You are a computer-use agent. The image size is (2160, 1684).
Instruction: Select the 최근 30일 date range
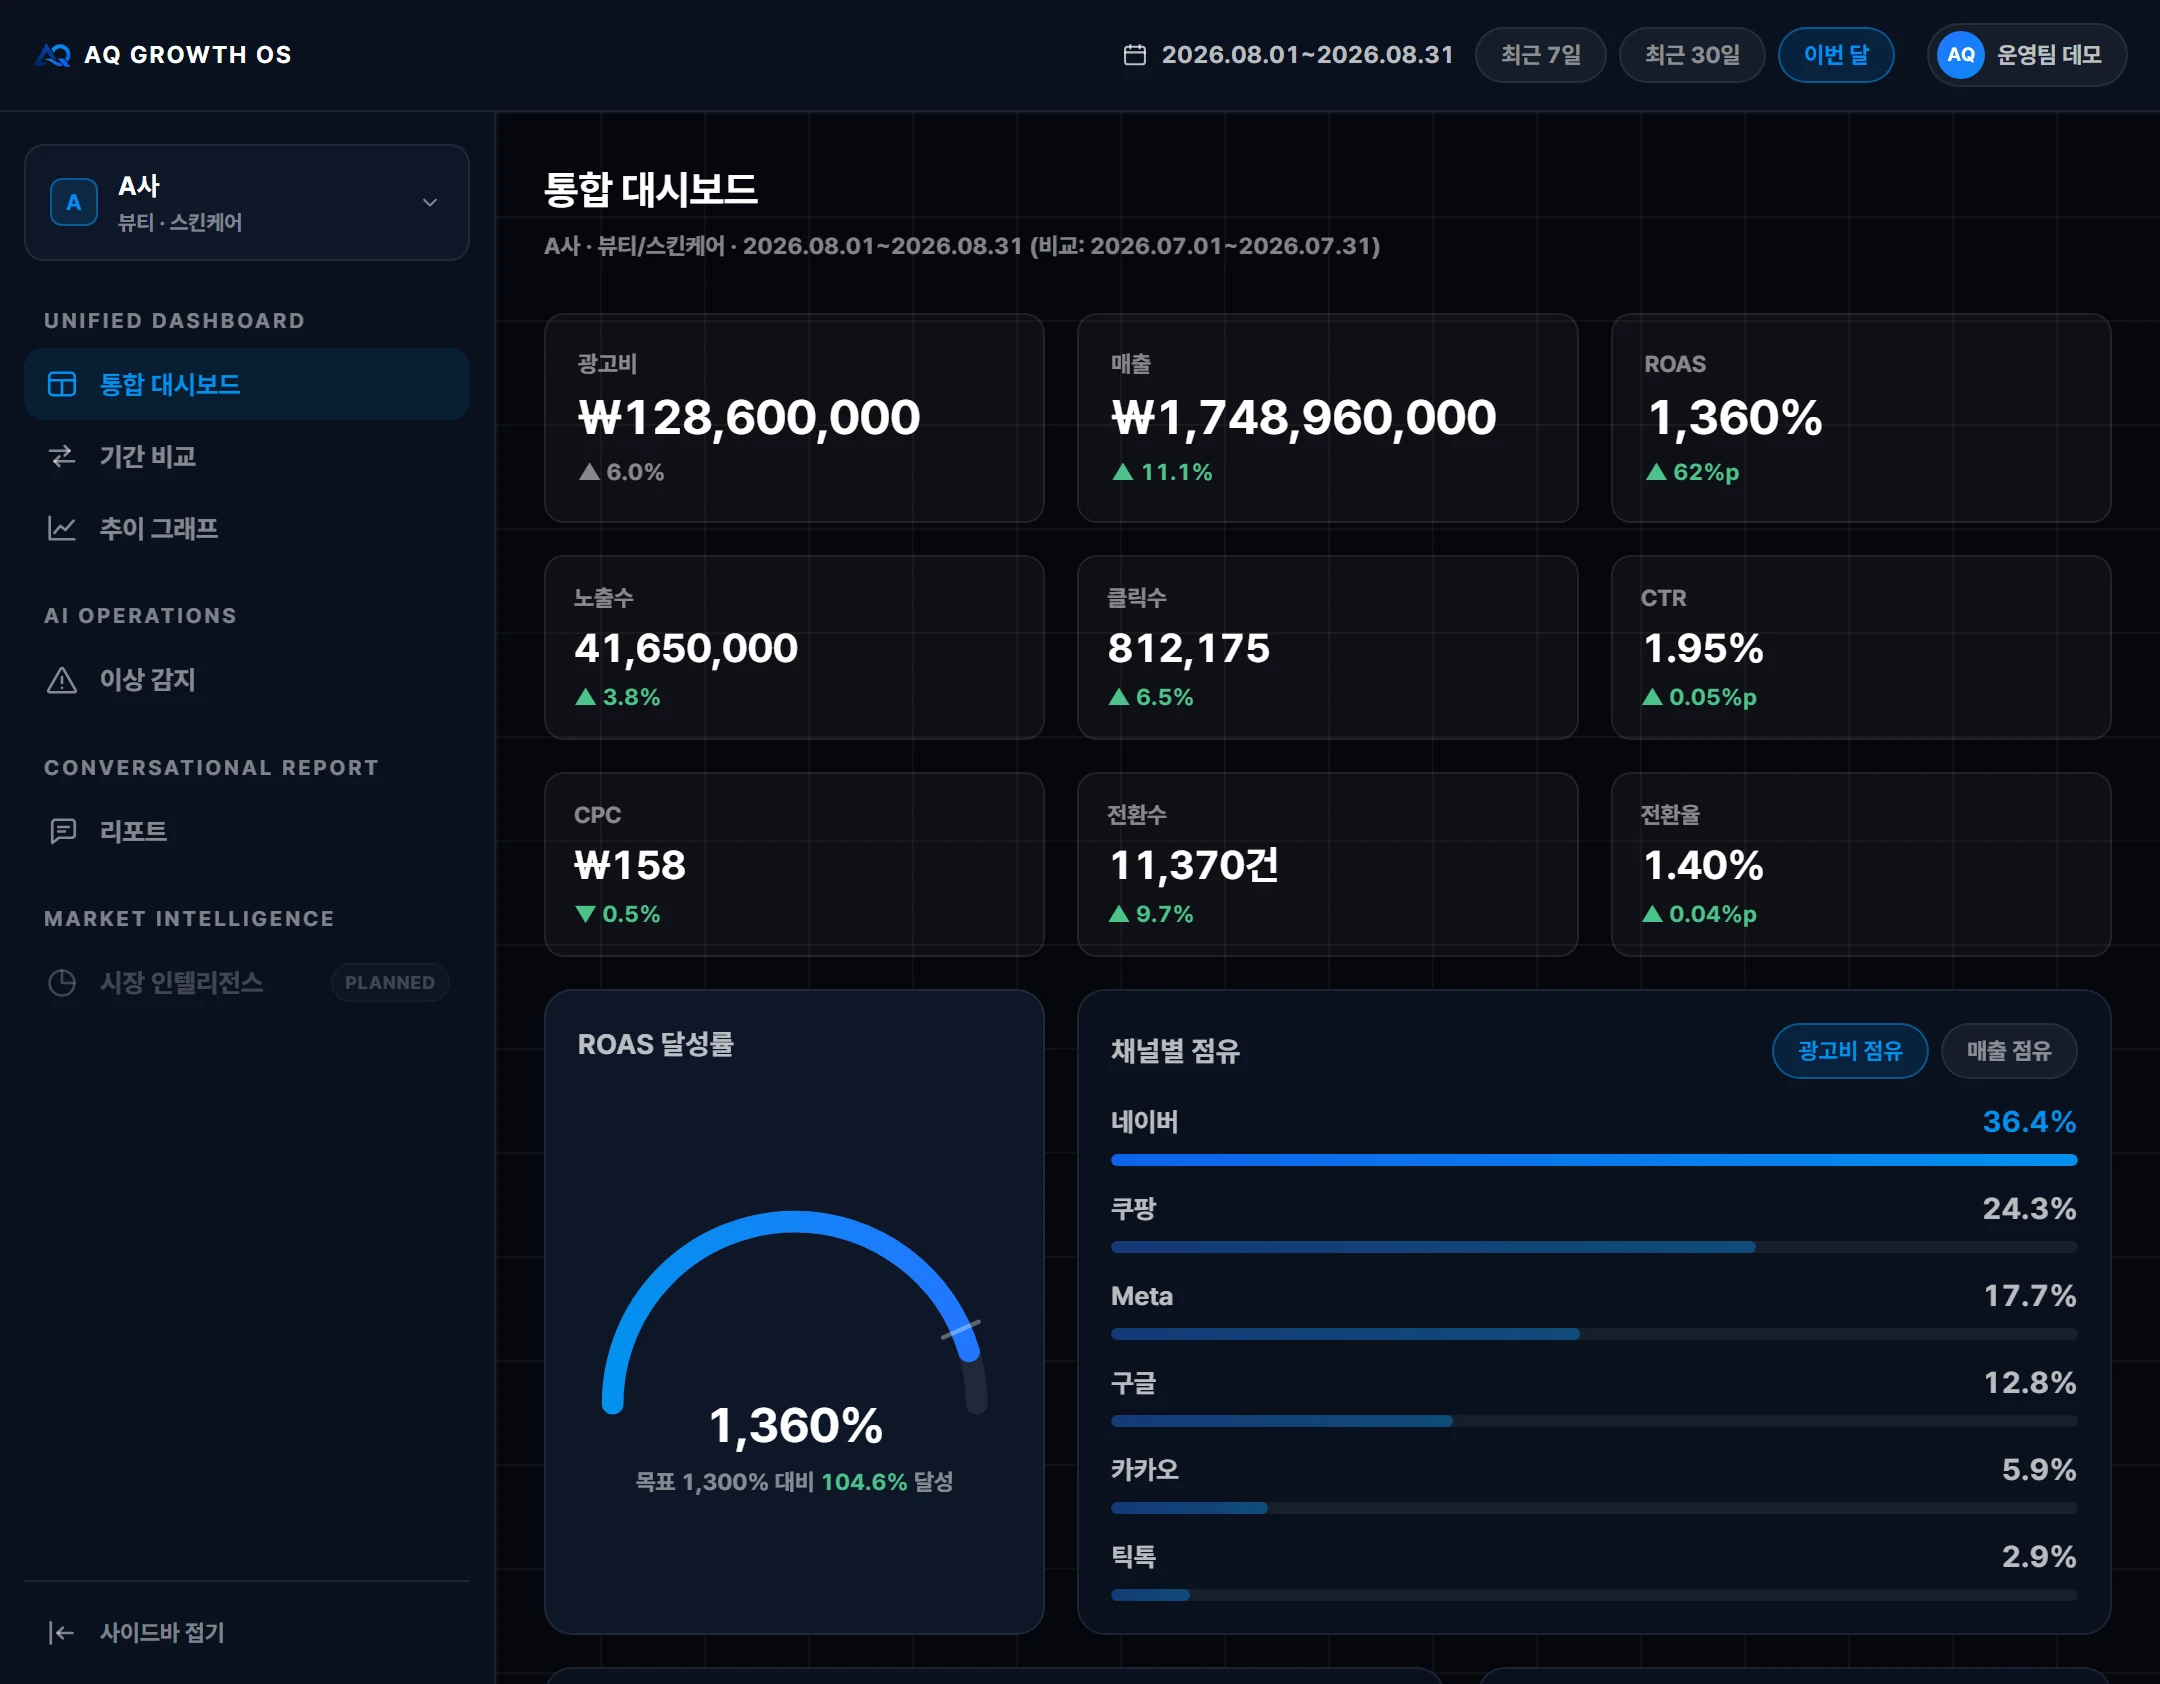1692,55
